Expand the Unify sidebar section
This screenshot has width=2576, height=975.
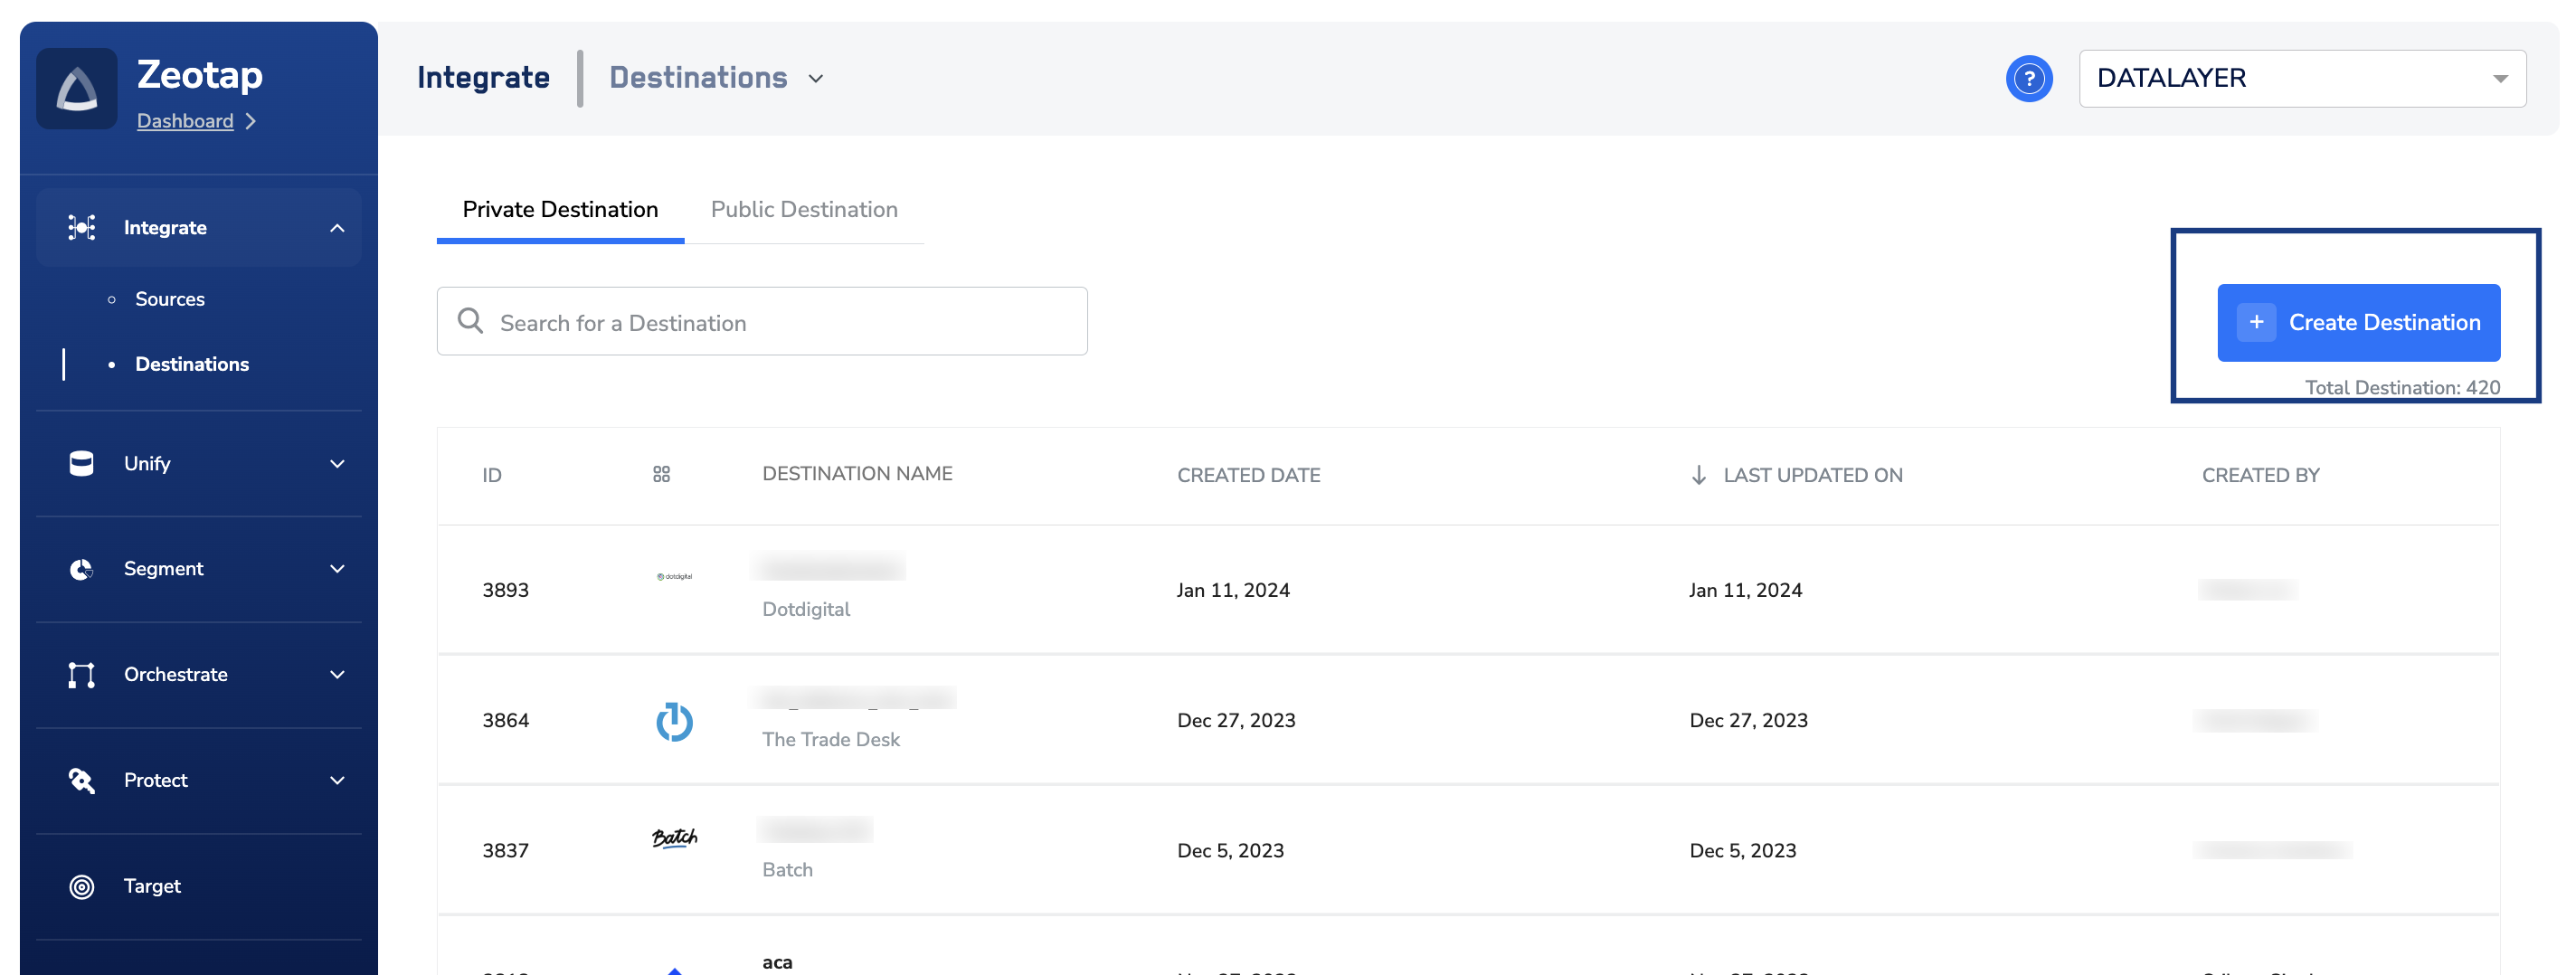pyautogui.click(x=337, y=464)
